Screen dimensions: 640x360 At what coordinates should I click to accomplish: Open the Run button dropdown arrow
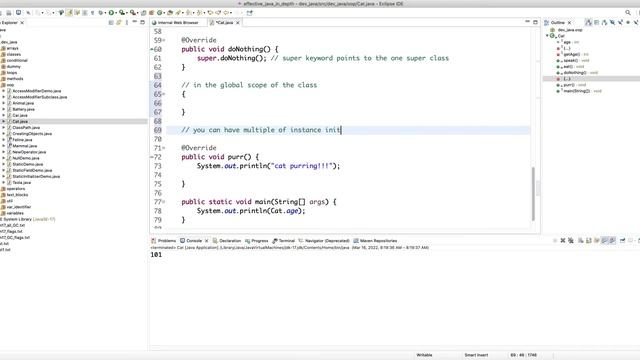pyautogui.click(x=116, y=13)
